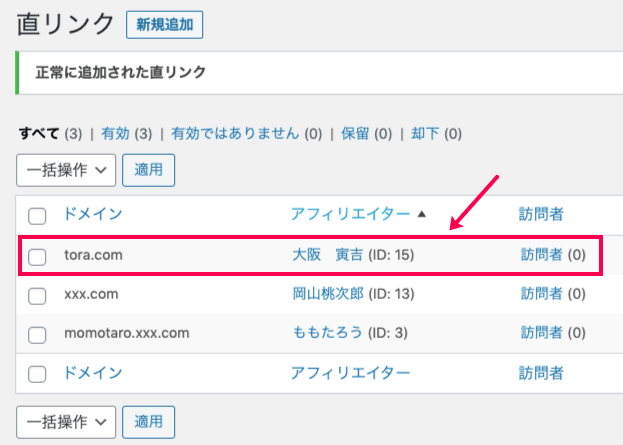The image size is (623, 445).
Task: Open 訪問者 link for xxx.com
Action: (542, 294)
